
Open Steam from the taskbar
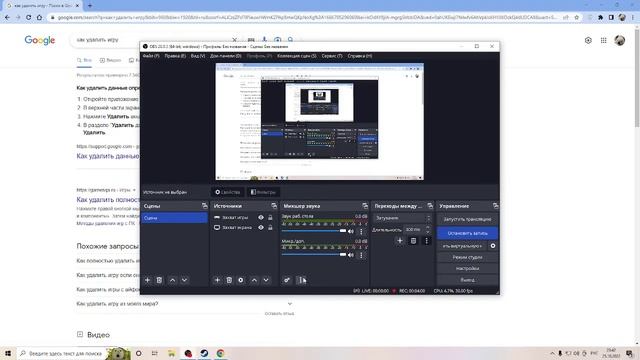pos(204,353)
